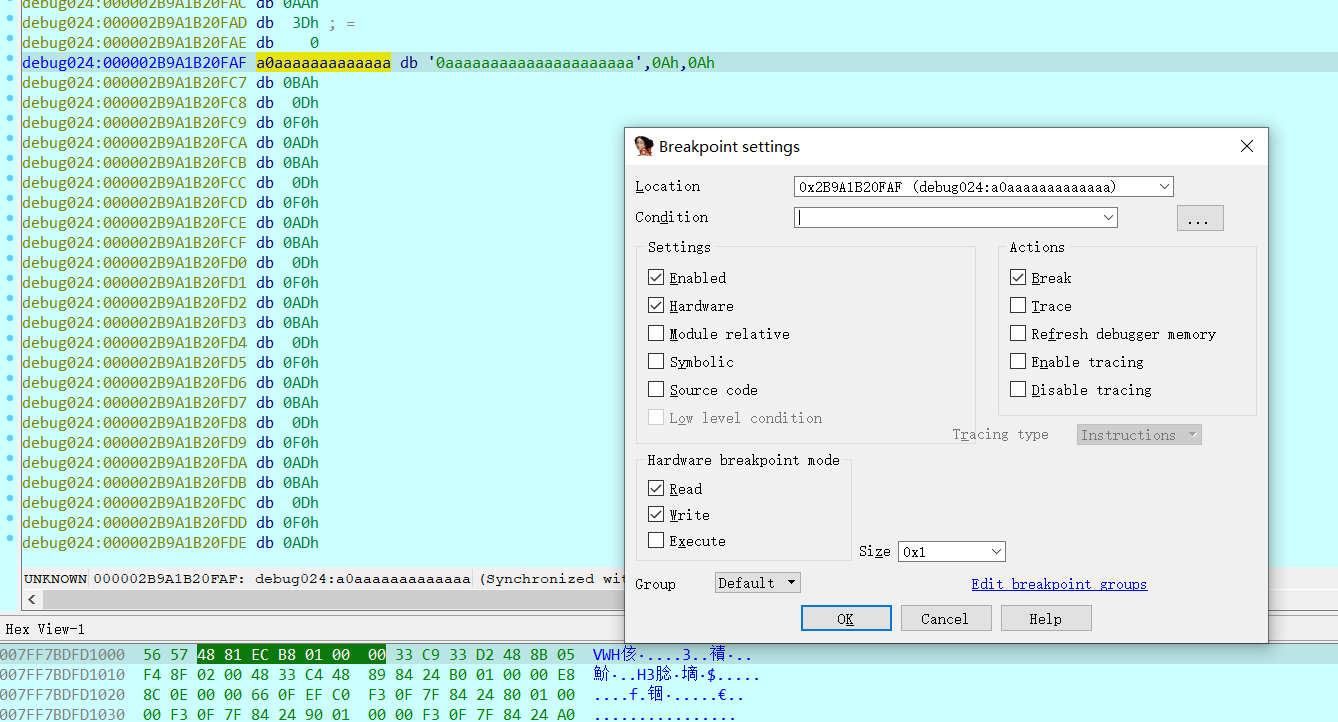
Task: Open the Size 0x1 dropdown
Action: (995, 552)
